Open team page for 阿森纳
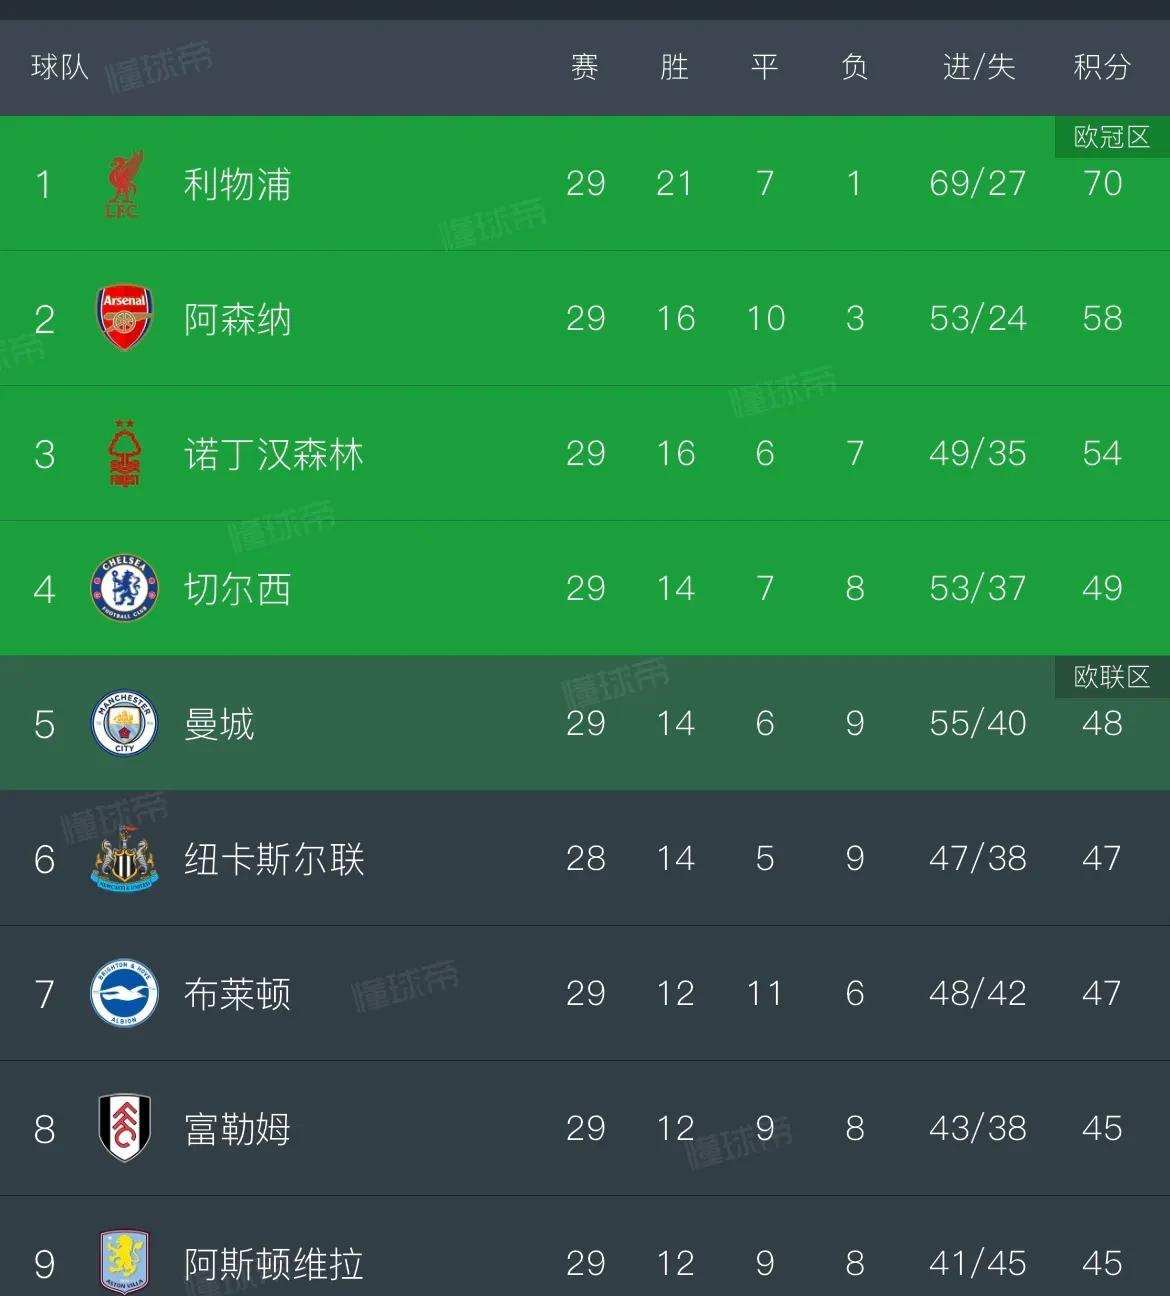Screen dimensions: 1170x1296 [x=238, y=319]
